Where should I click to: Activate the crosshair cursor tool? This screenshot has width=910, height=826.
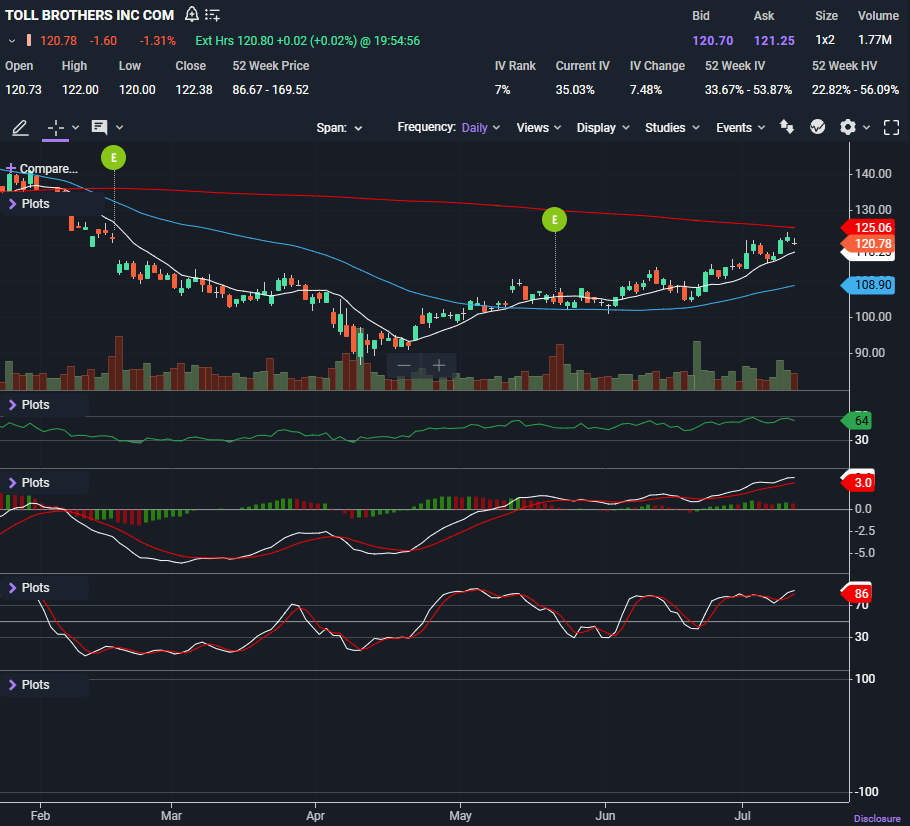click(56, 128)
